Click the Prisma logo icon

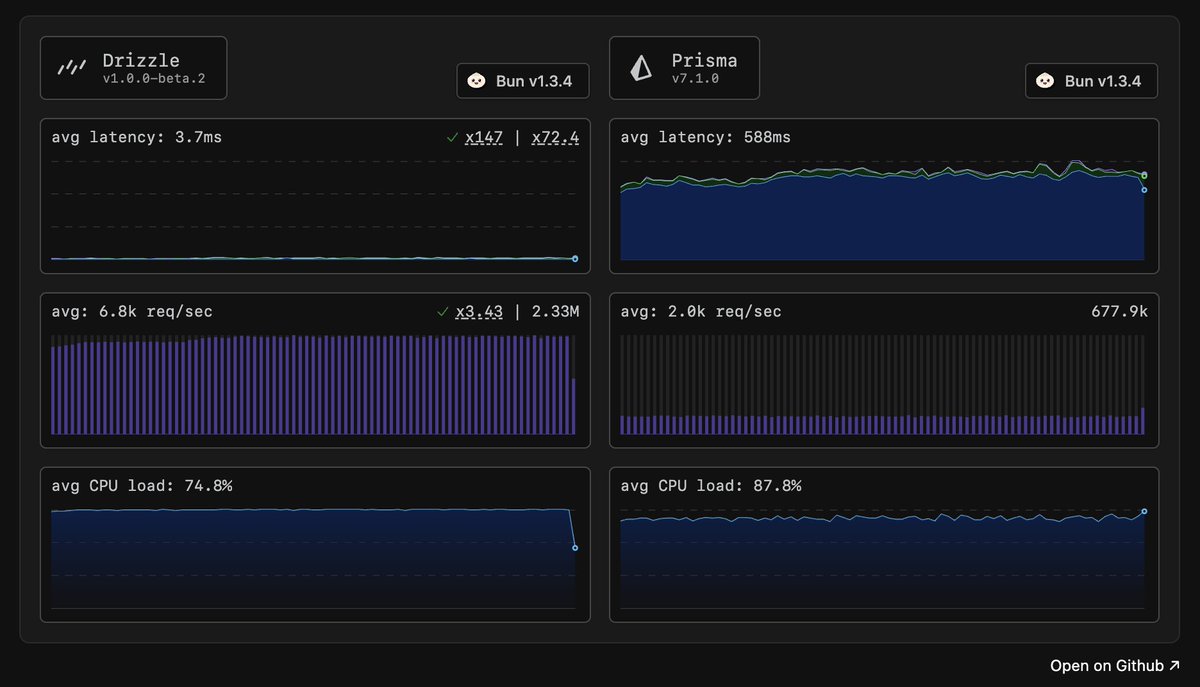(640, 68)
